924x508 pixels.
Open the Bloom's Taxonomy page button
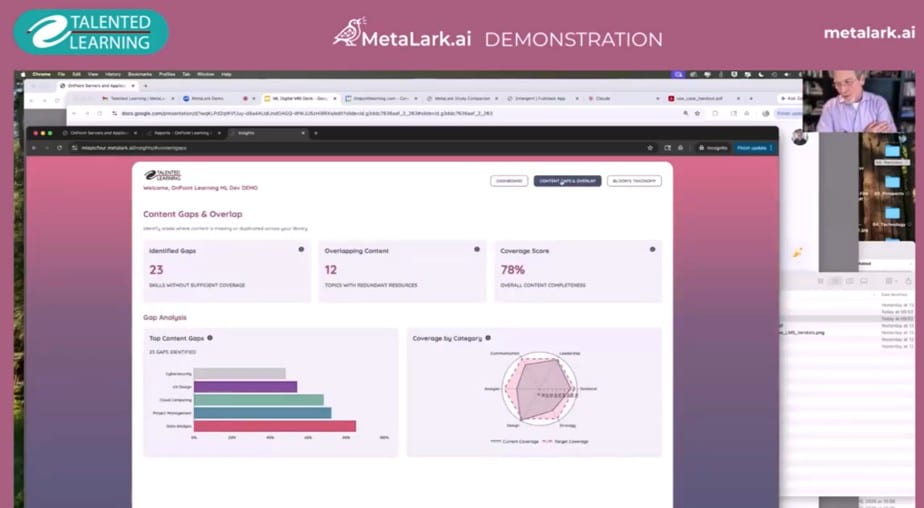point(634,181)
